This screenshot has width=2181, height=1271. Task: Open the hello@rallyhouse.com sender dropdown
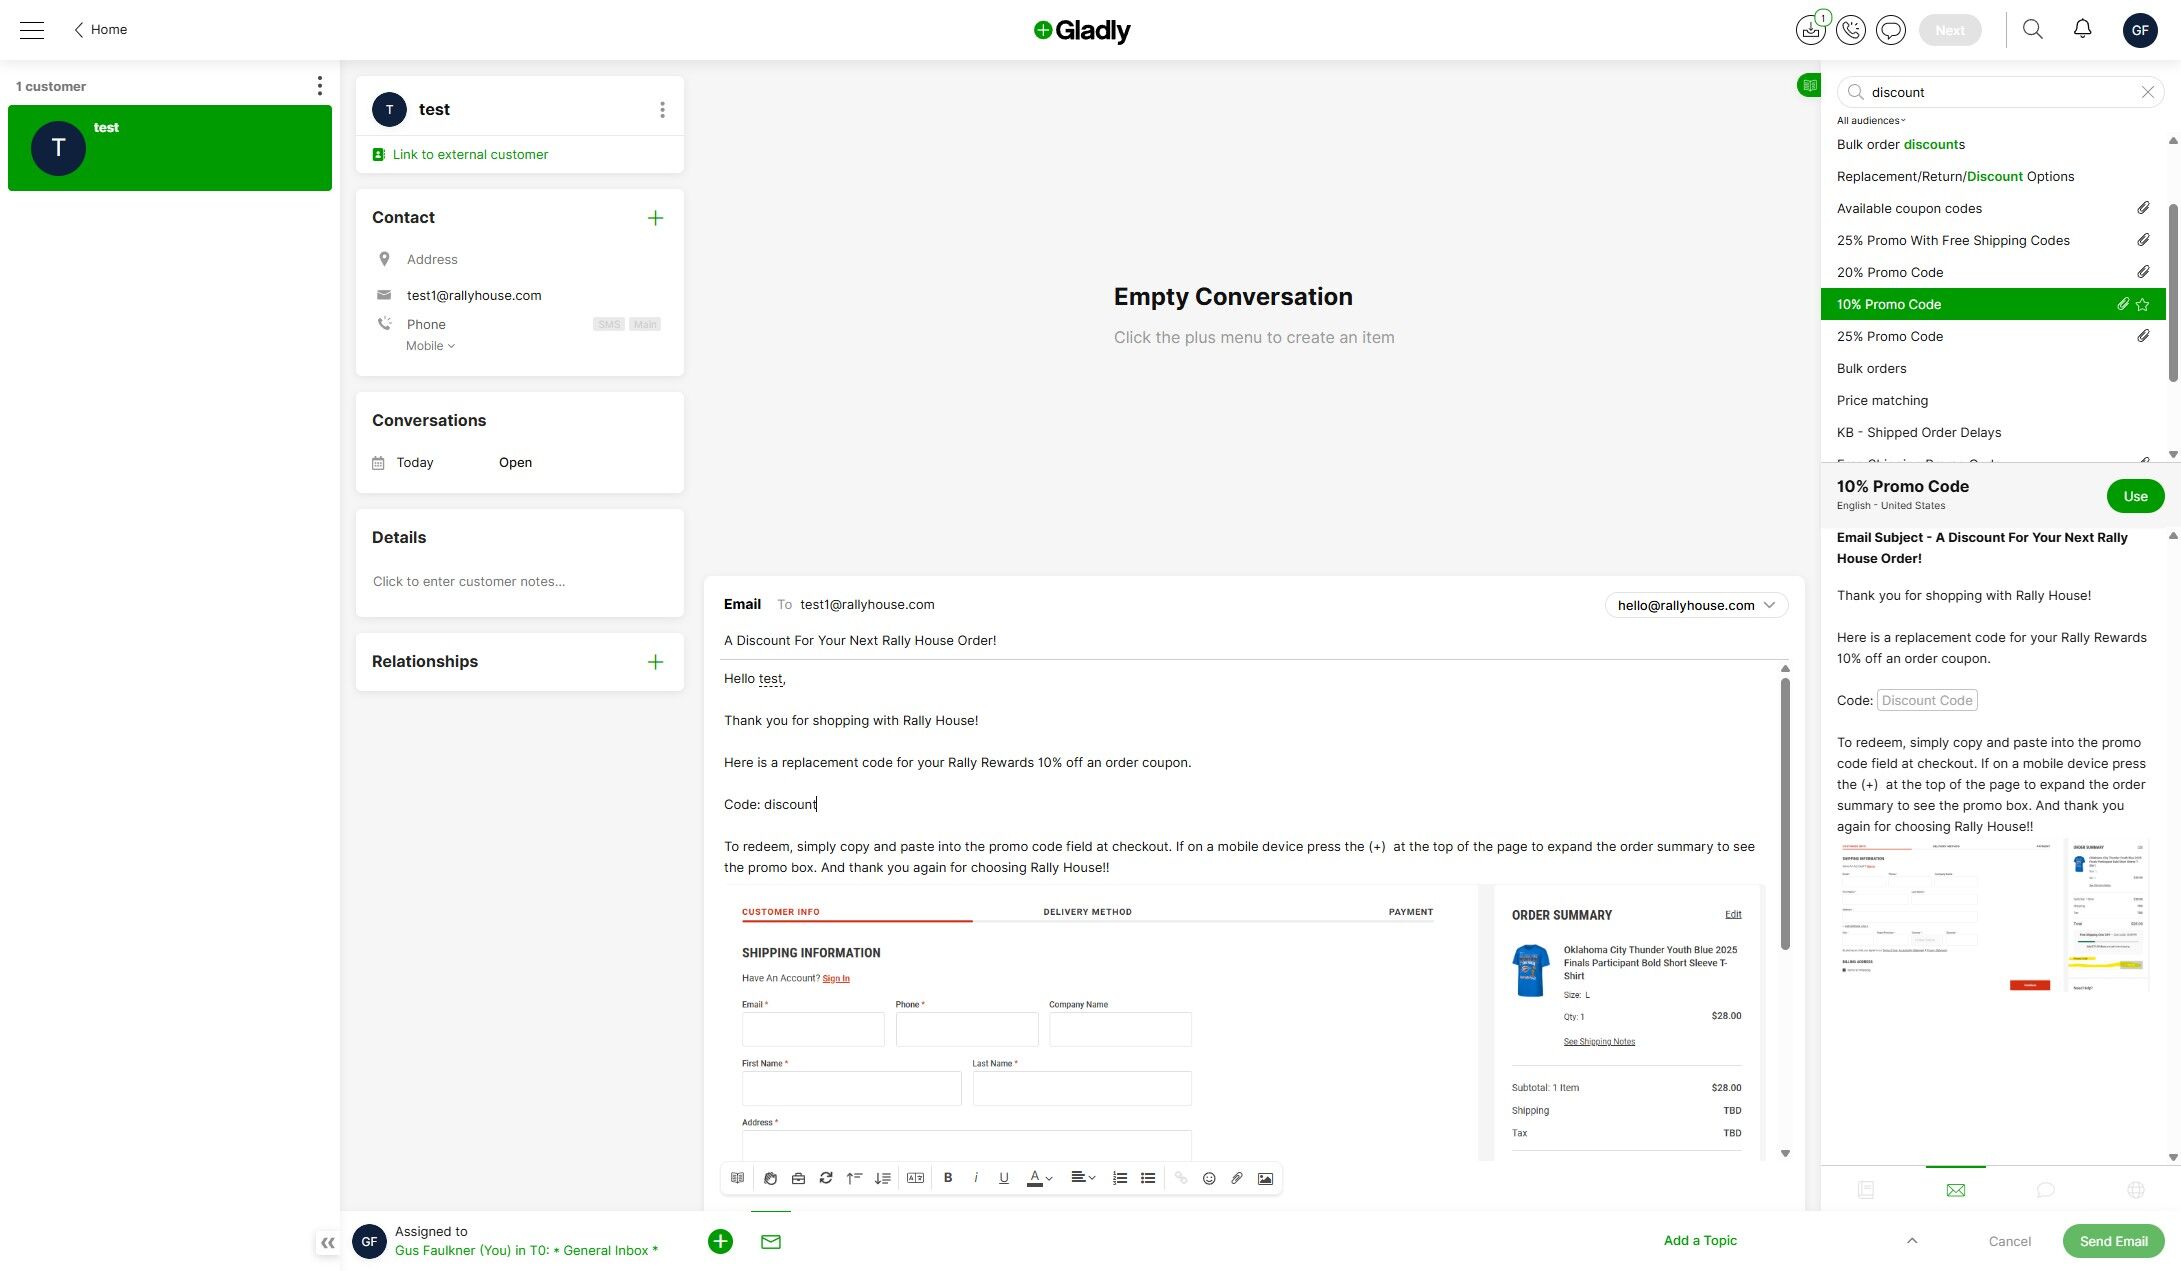coord(1696,605)
